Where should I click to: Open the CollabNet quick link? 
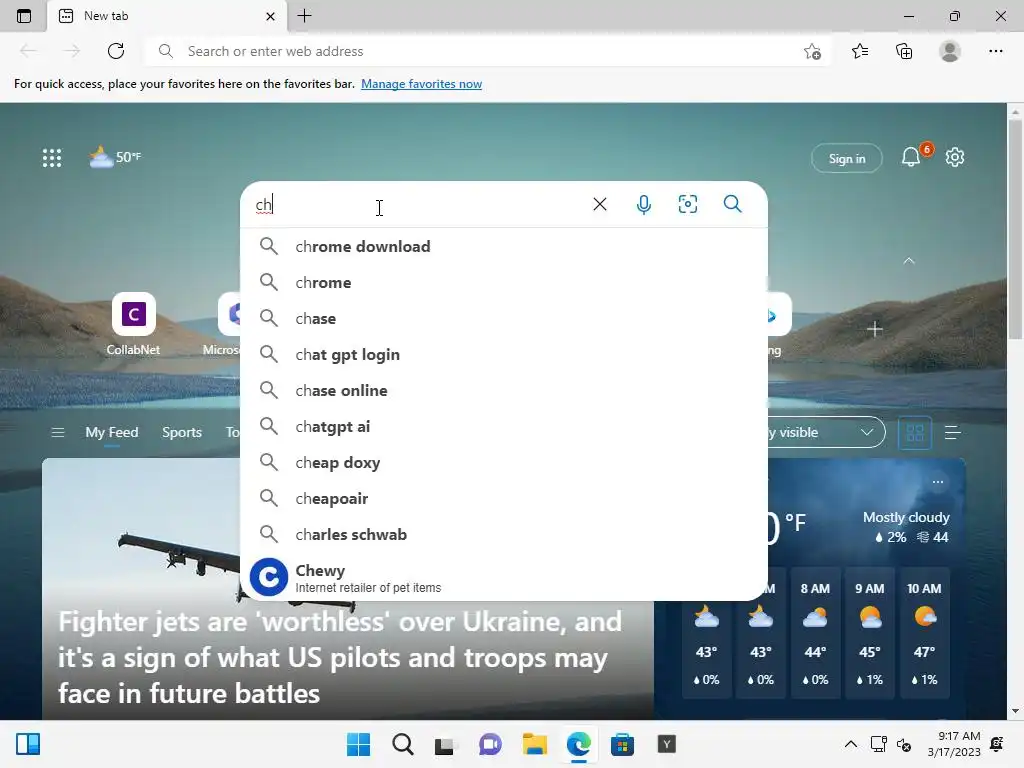[133, 325]
